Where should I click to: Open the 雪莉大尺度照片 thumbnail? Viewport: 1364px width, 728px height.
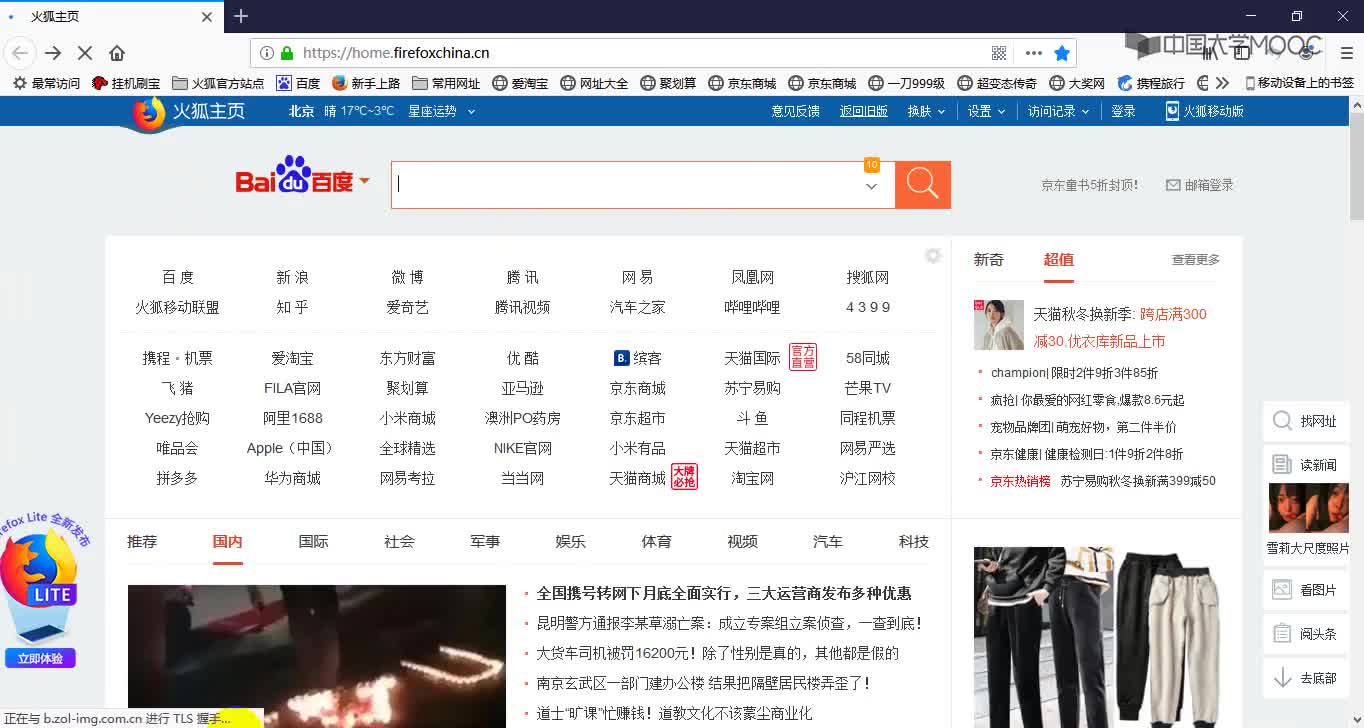[x=1308, y=509]
